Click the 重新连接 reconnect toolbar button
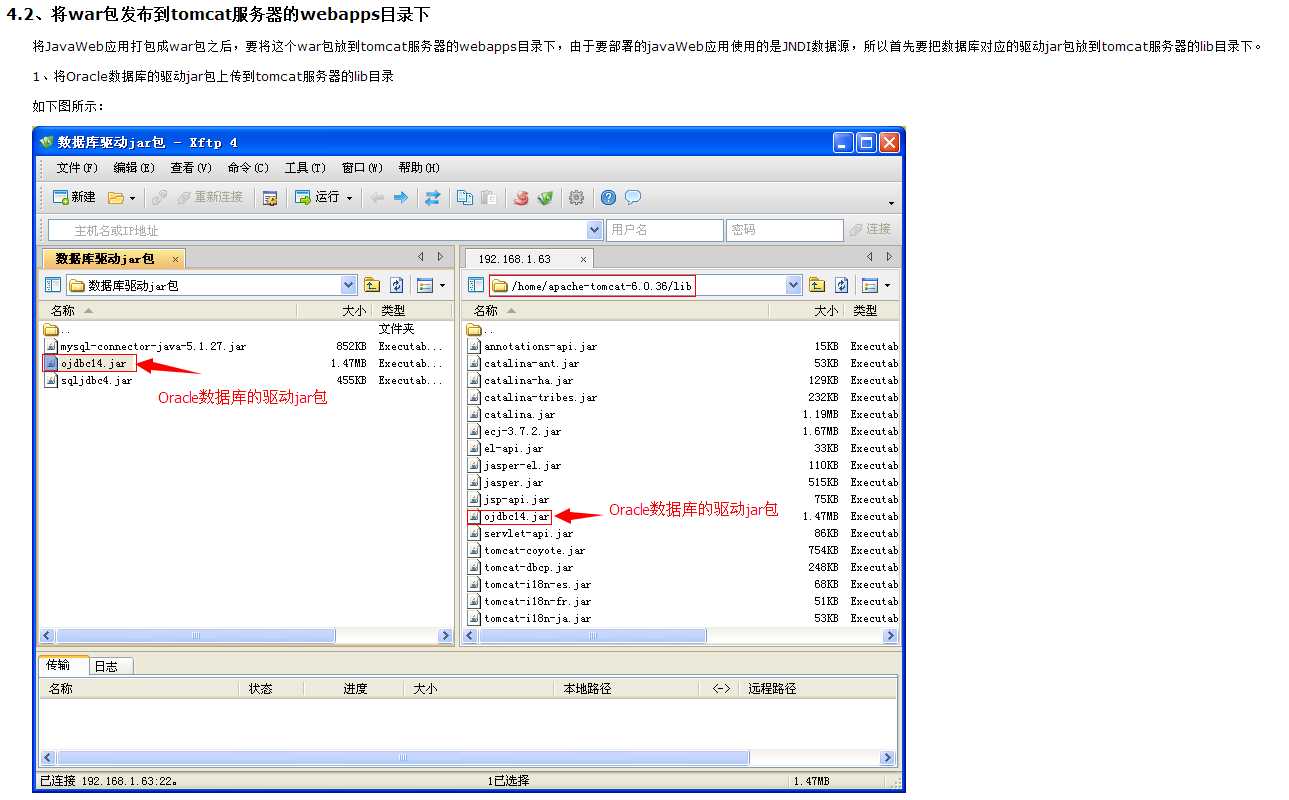This screenshot has height=800, width=1289. pos(210,197)
